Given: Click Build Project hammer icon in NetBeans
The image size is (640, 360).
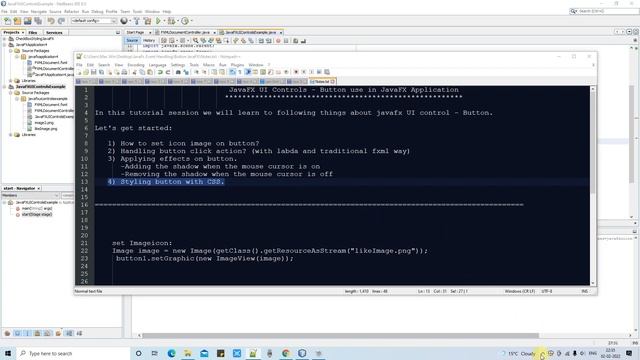Looking at the screenshot, I should (x=137, y=21).
